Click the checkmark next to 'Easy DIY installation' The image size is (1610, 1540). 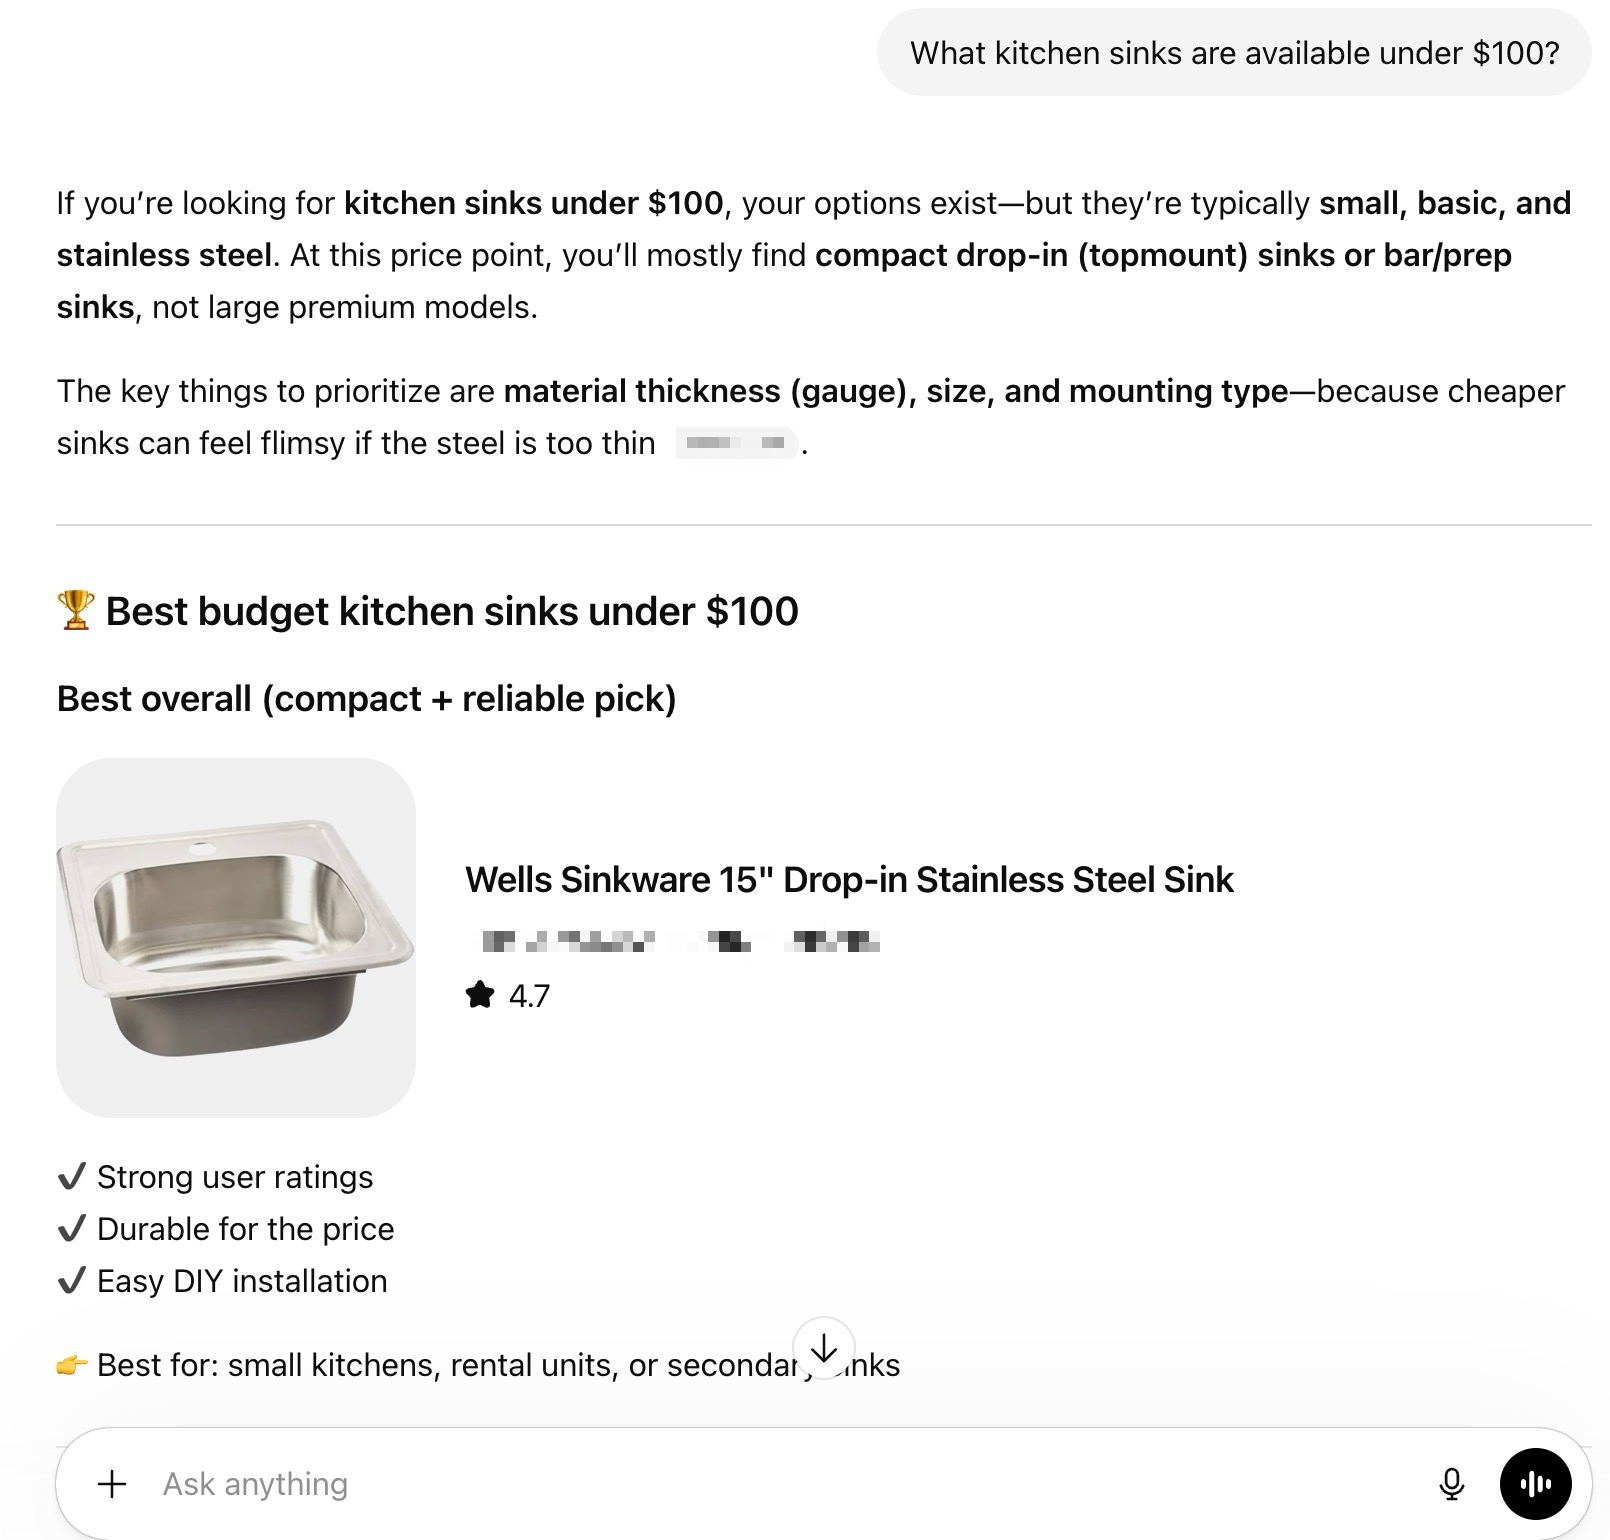click(x=71, y=1281)
